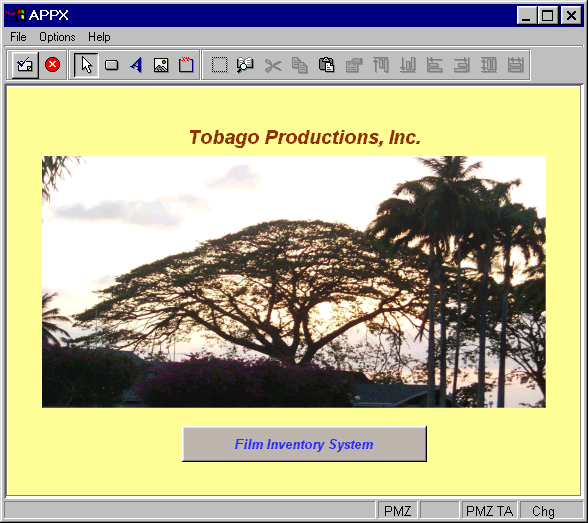Click the make same width icon
Screen dimensions: 588x523
516,65
